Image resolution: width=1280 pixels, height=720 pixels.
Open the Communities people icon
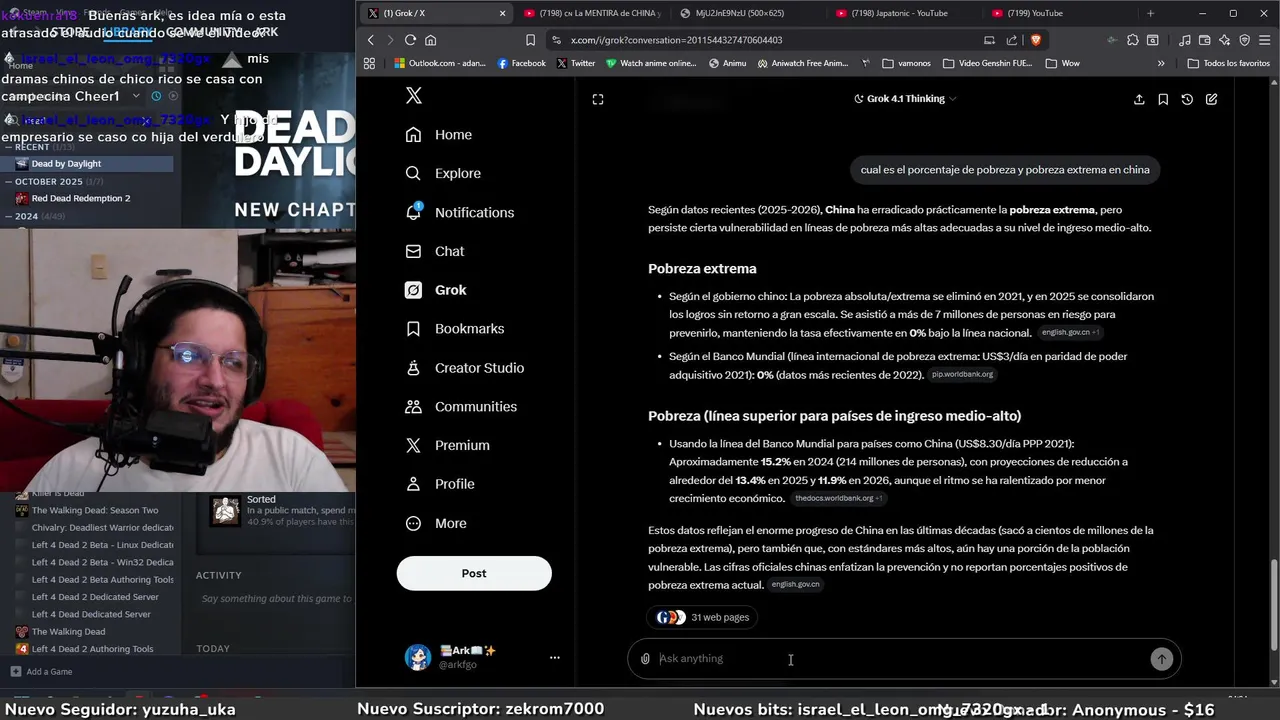[413, 407]
